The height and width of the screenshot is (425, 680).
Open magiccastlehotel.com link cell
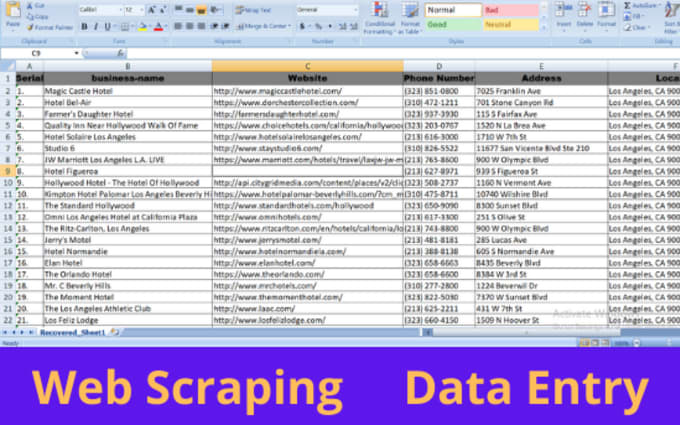[x=307, y=91]
